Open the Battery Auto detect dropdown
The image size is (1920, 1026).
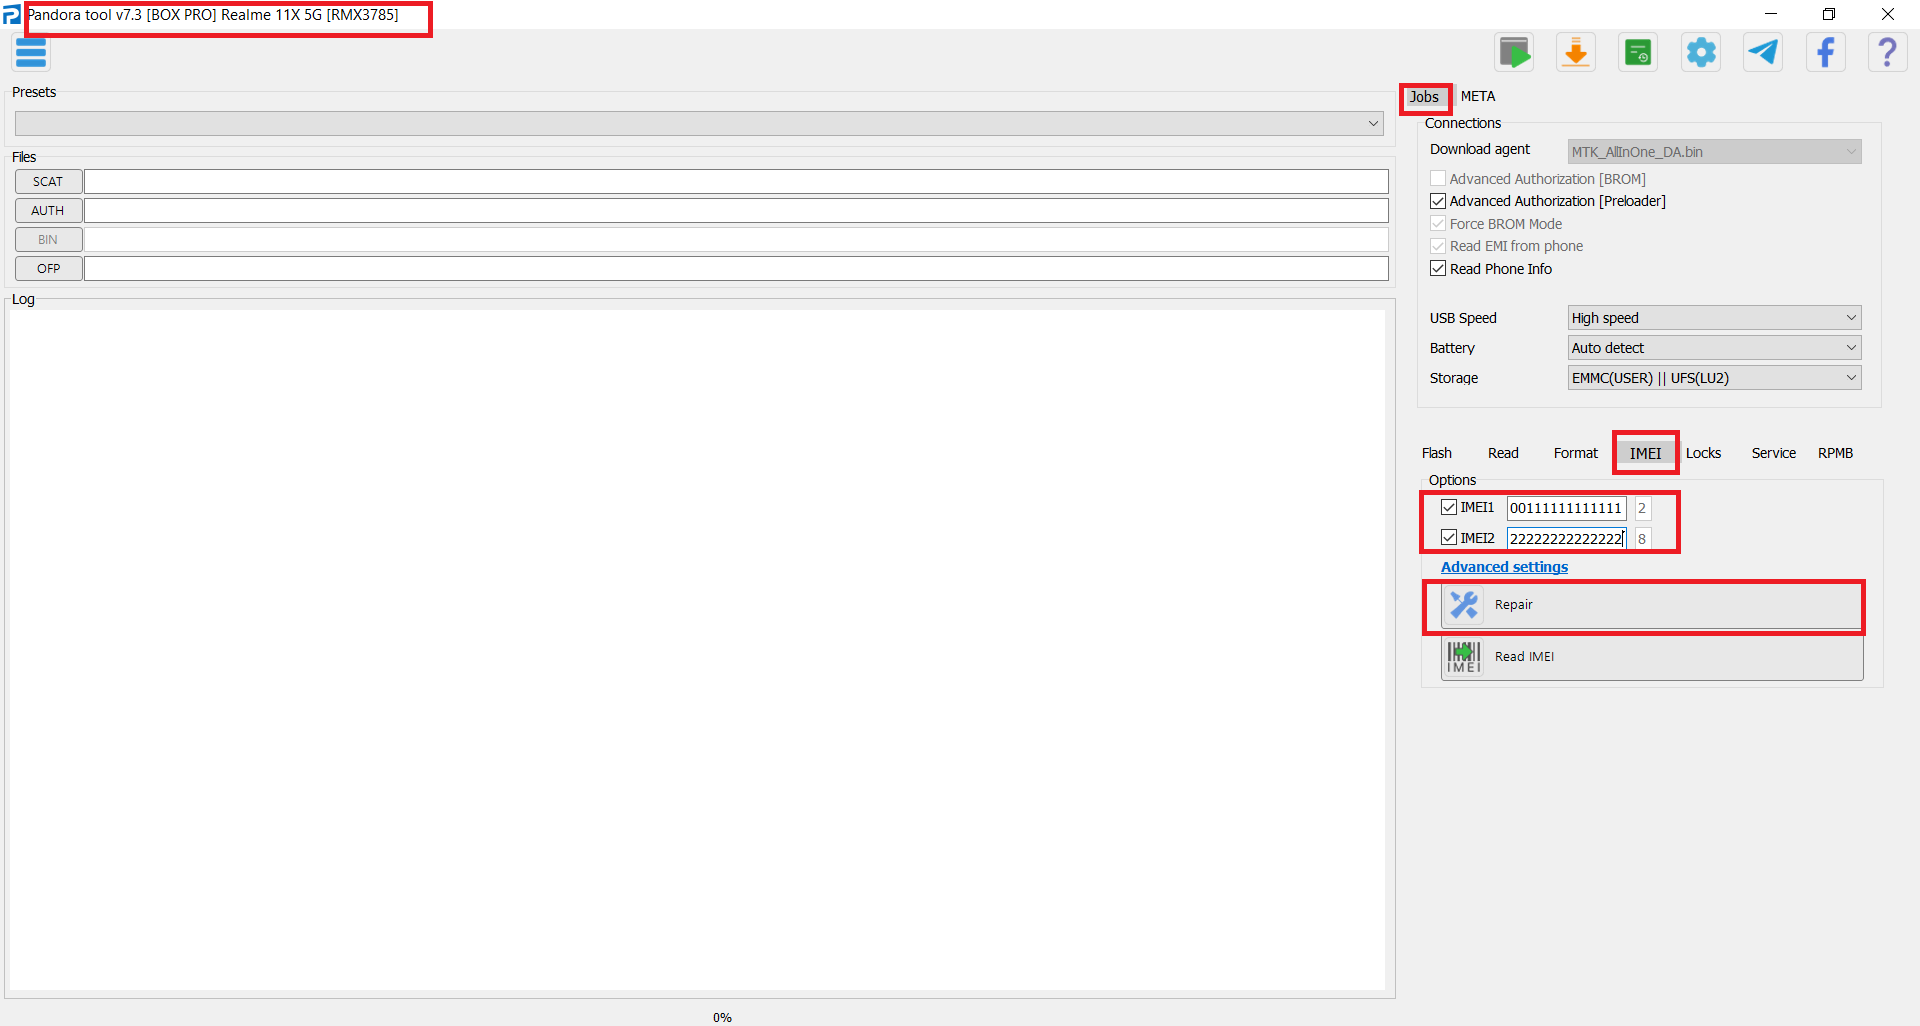click(x=1715, y=348)
